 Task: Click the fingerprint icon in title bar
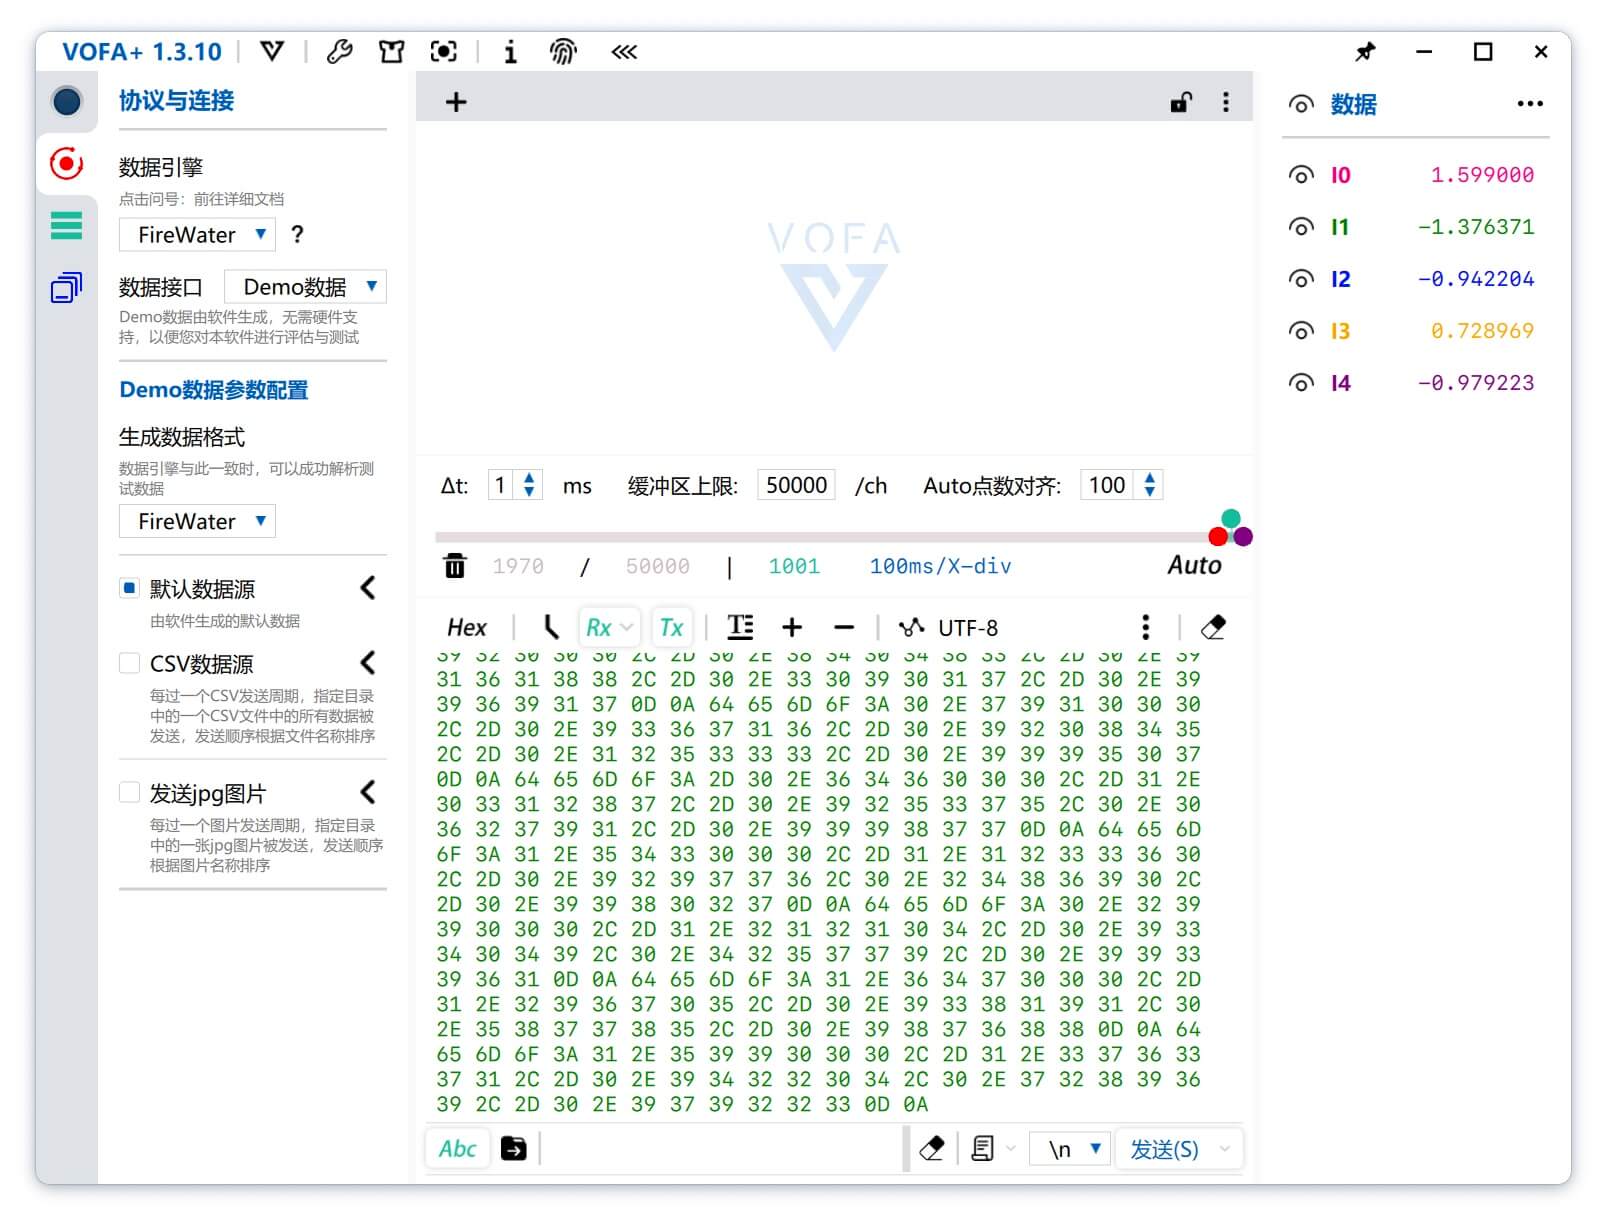pyautogui.click(x=563, y=52)
